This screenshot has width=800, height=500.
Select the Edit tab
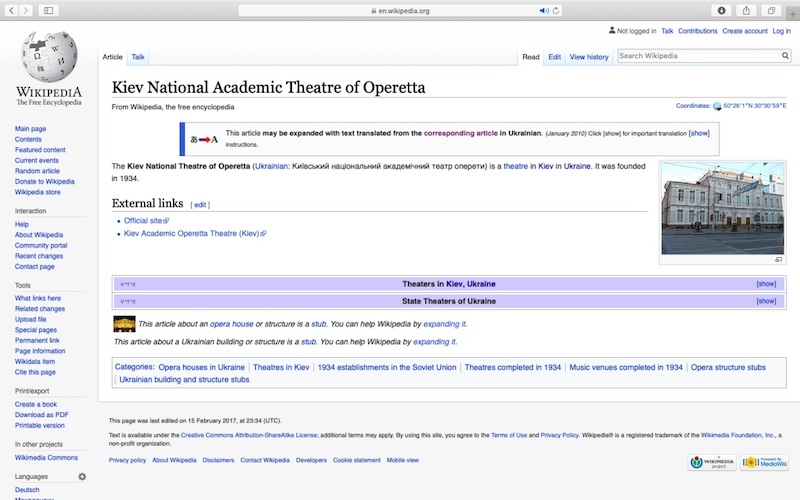pyautogui.click(x=555, y=57)
